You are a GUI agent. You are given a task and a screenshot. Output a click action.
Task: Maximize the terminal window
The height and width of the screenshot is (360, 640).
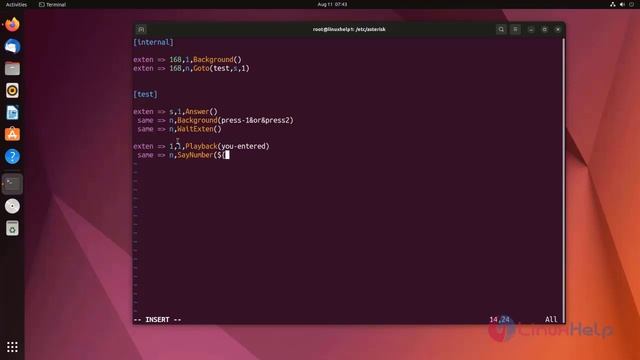point(544,29)
